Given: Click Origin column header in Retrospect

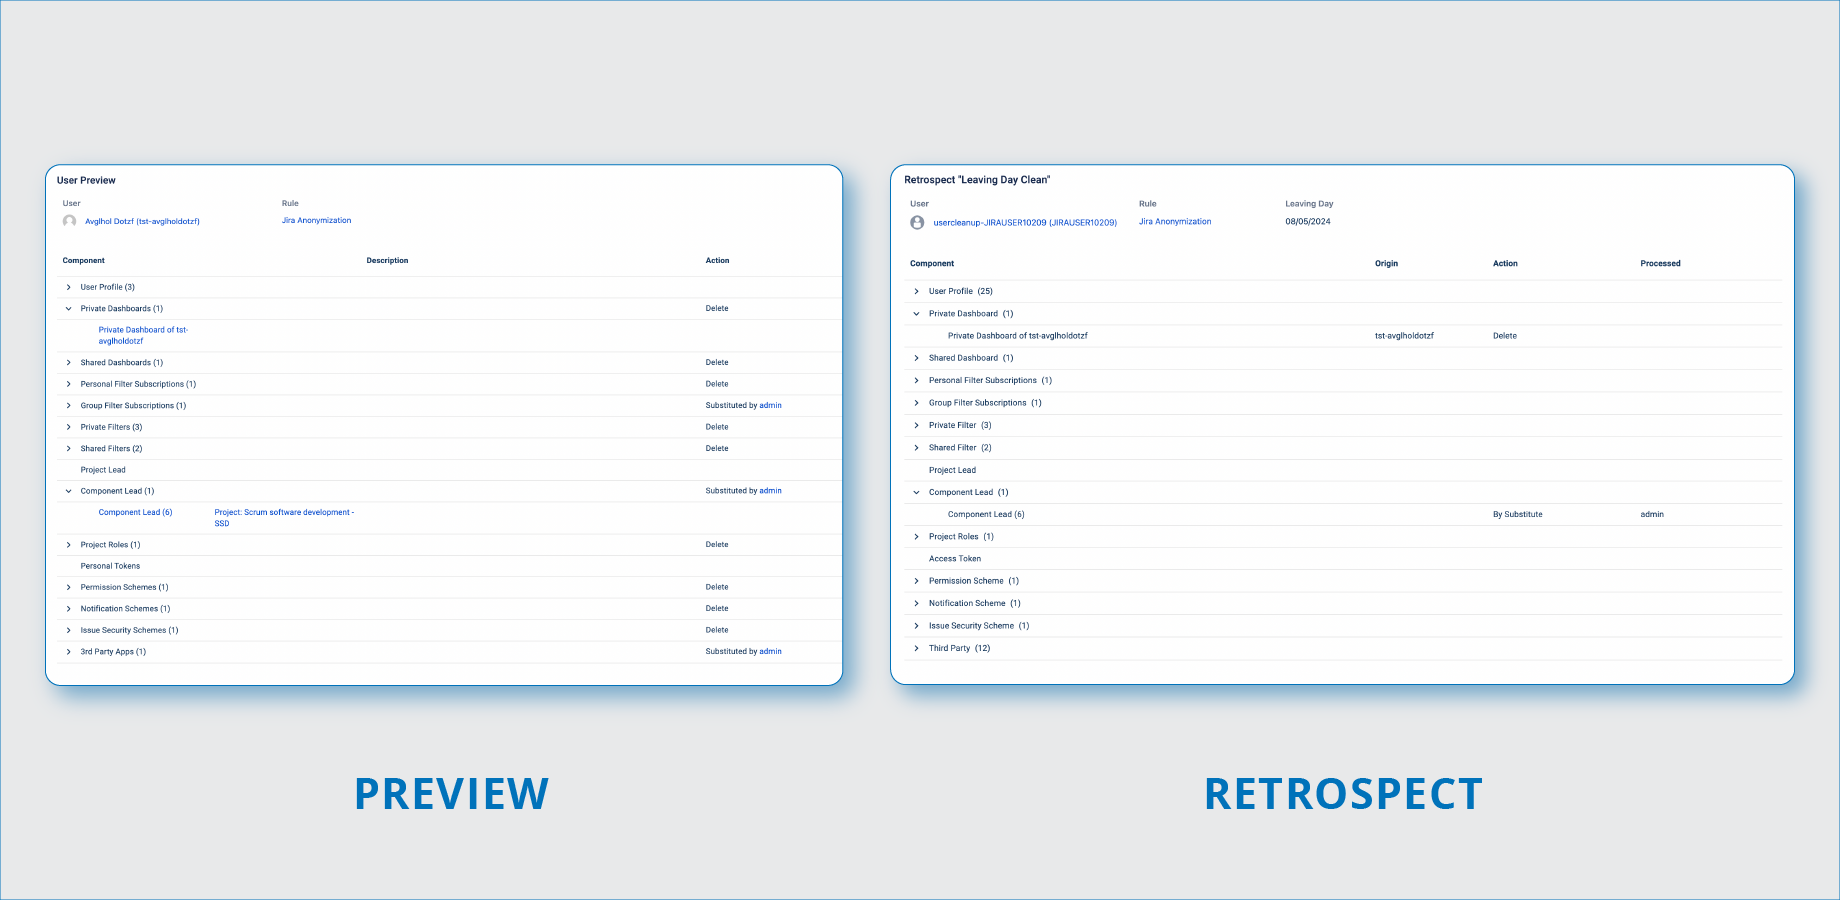Looking at the screenshot, I should tap(1386, 264).
